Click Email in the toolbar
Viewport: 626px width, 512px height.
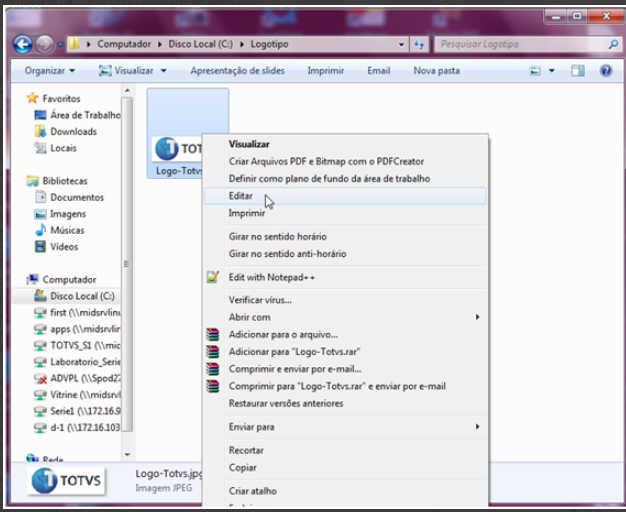378,71
